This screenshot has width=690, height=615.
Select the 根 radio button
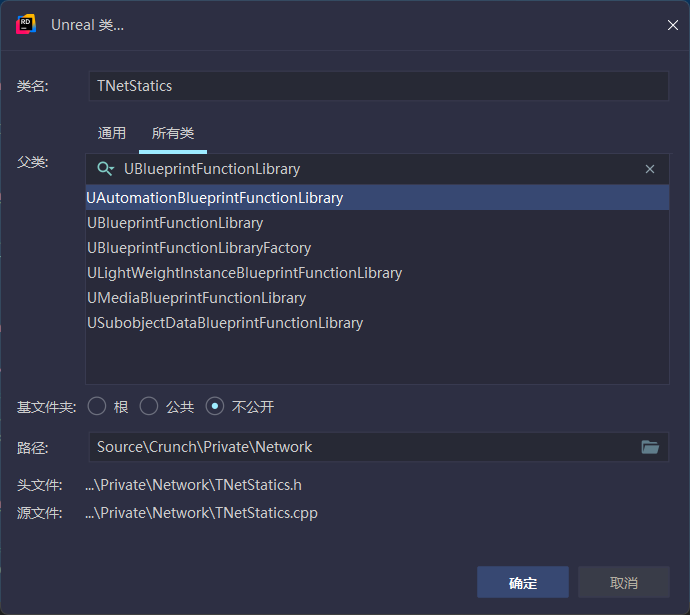(97, 406)
